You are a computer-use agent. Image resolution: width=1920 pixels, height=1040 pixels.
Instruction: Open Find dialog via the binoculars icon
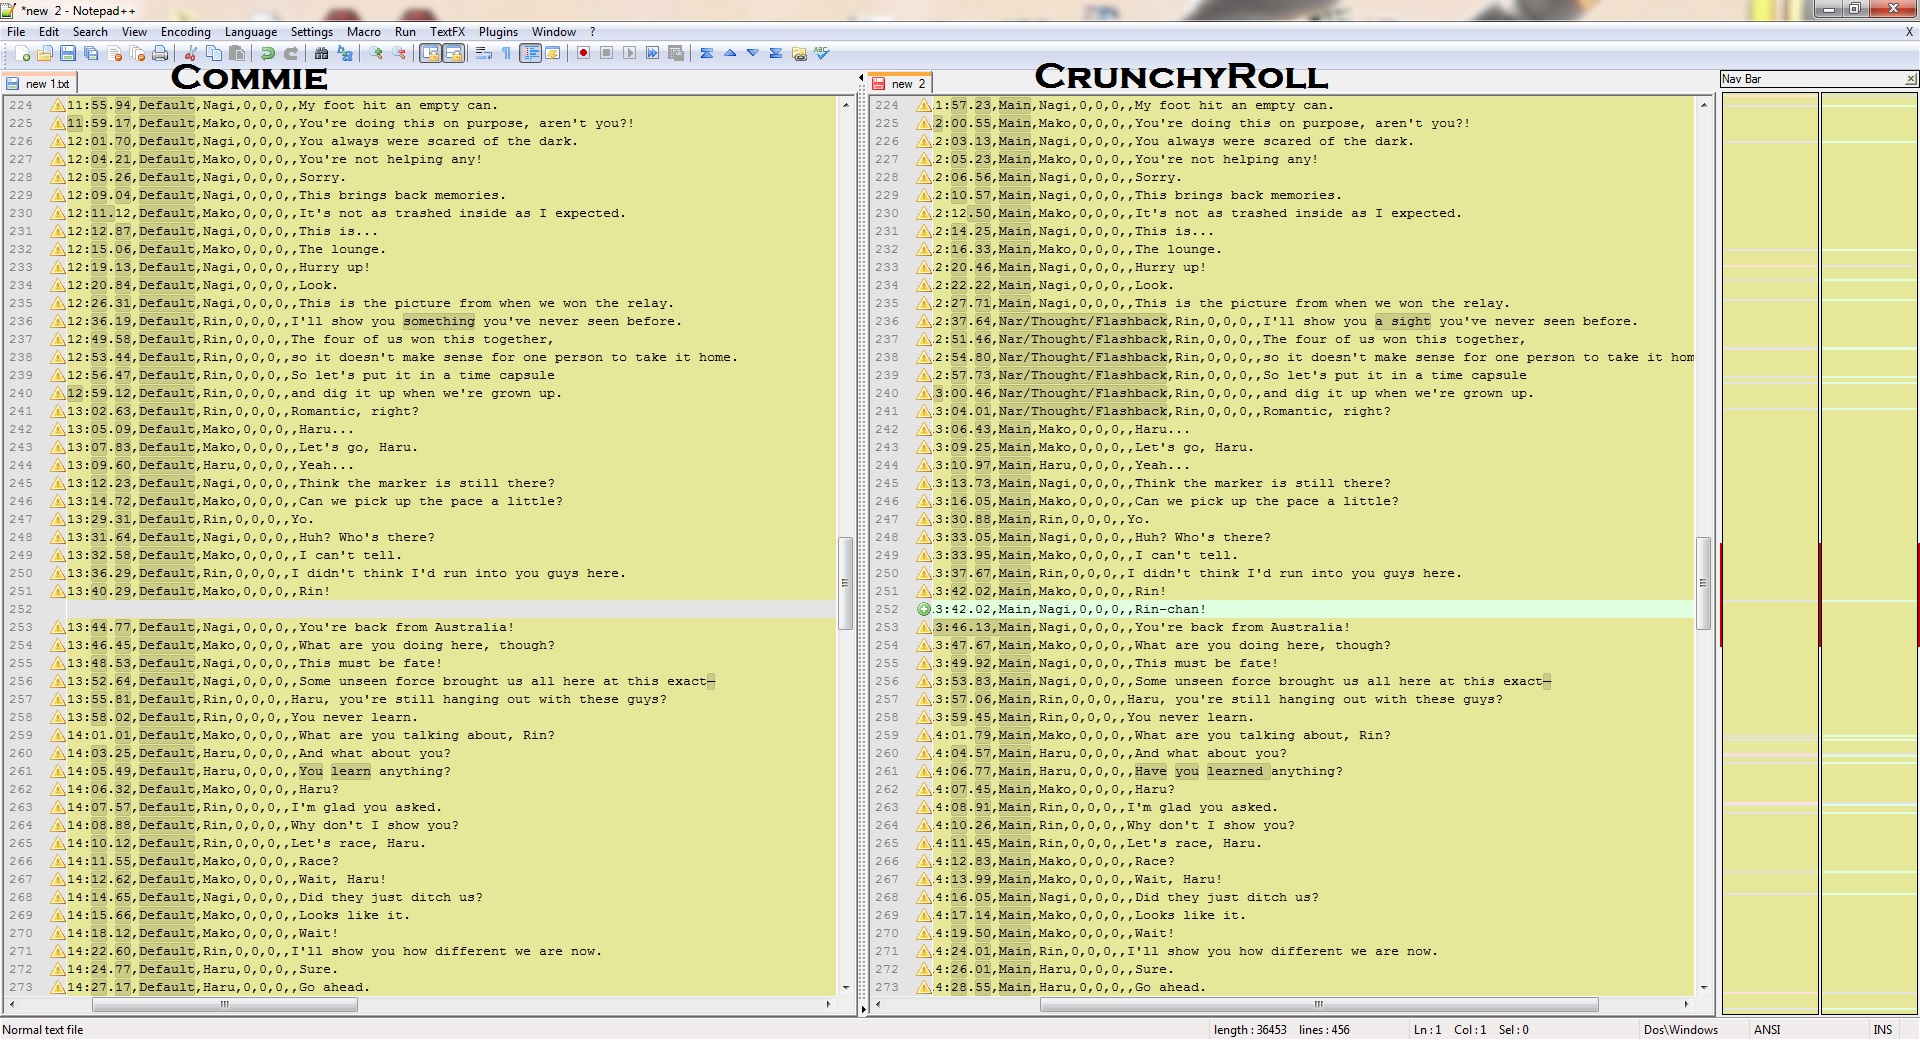[321, 53]
